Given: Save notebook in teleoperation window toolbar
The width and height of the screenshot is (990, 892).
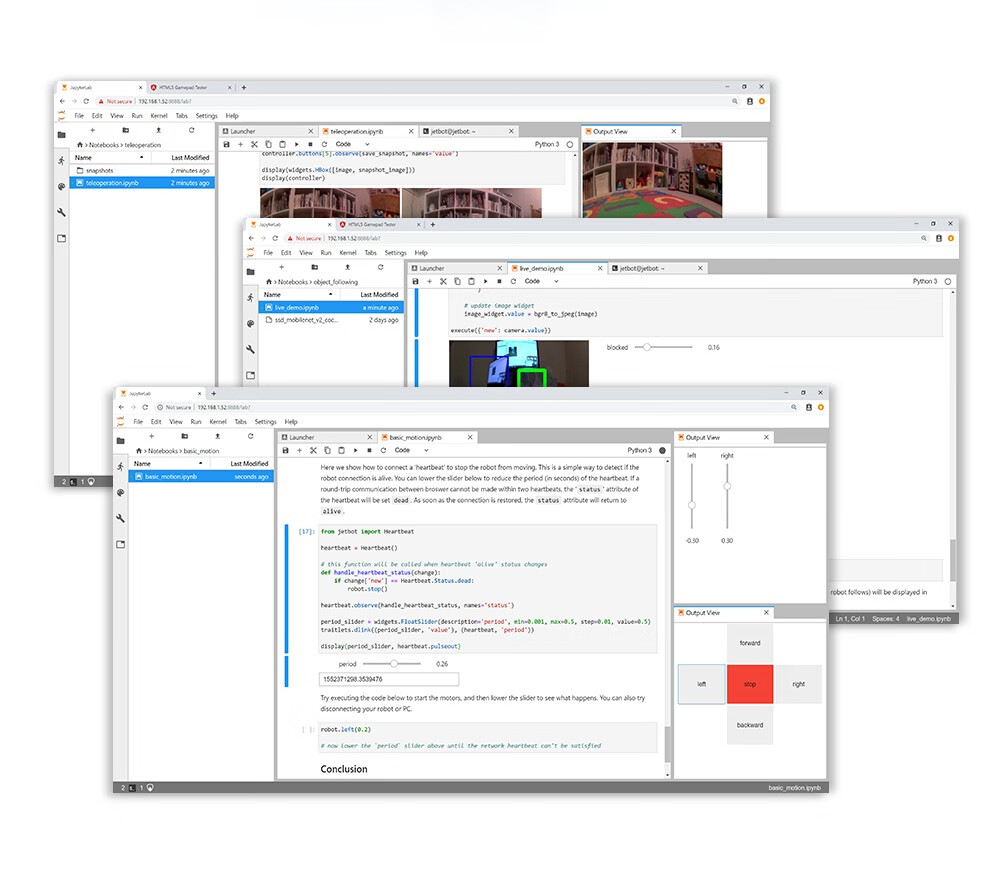Looking at the screenshot, I should click(x=227, y=145).
